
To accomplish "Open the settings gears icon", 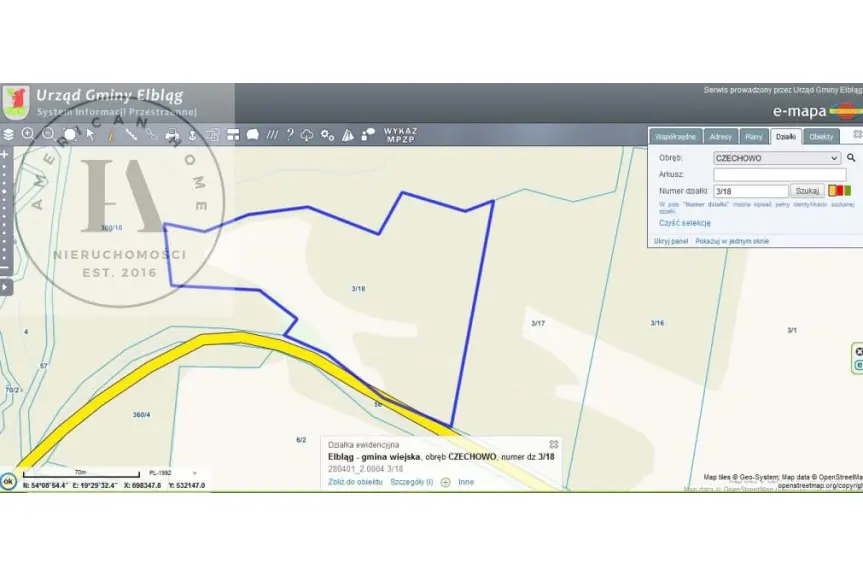I will 327,135.
